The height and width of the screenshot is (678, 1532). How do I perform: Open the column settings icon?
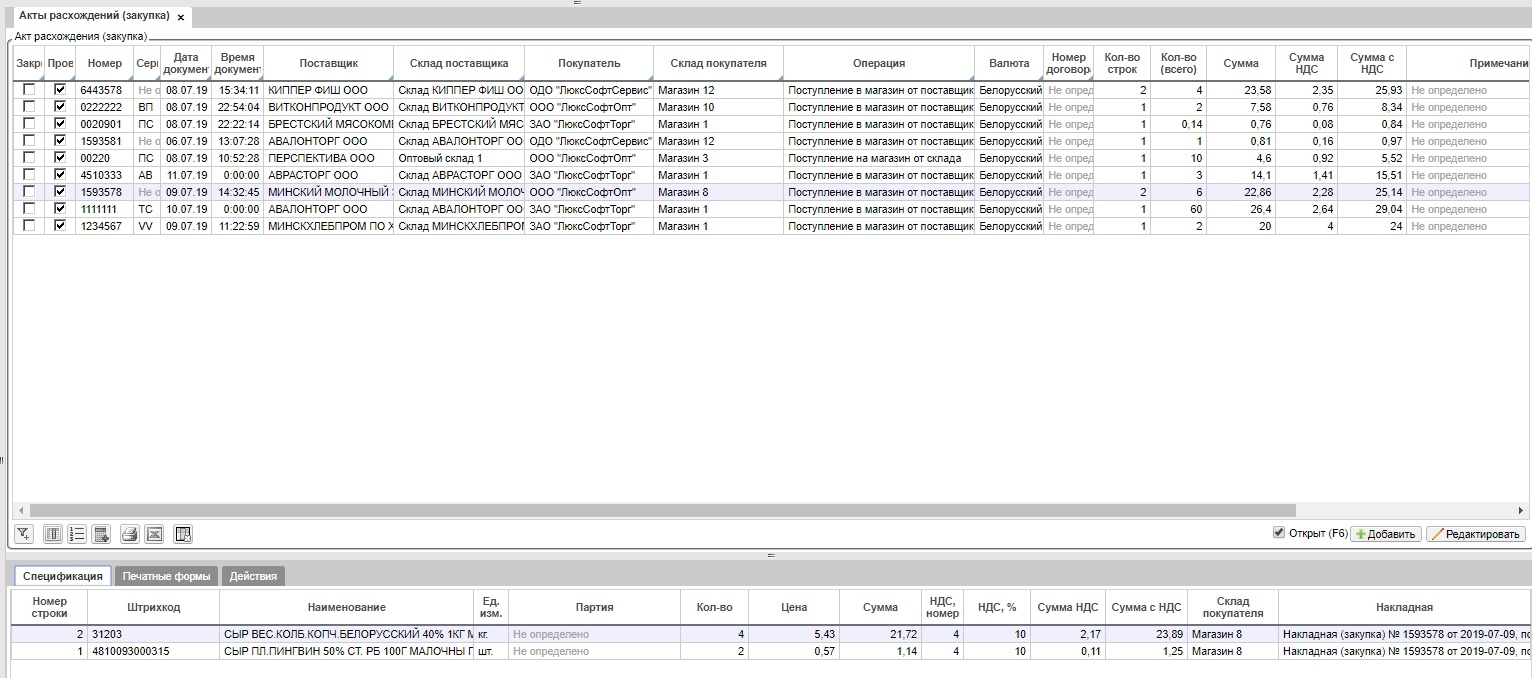tap(53, 535)
